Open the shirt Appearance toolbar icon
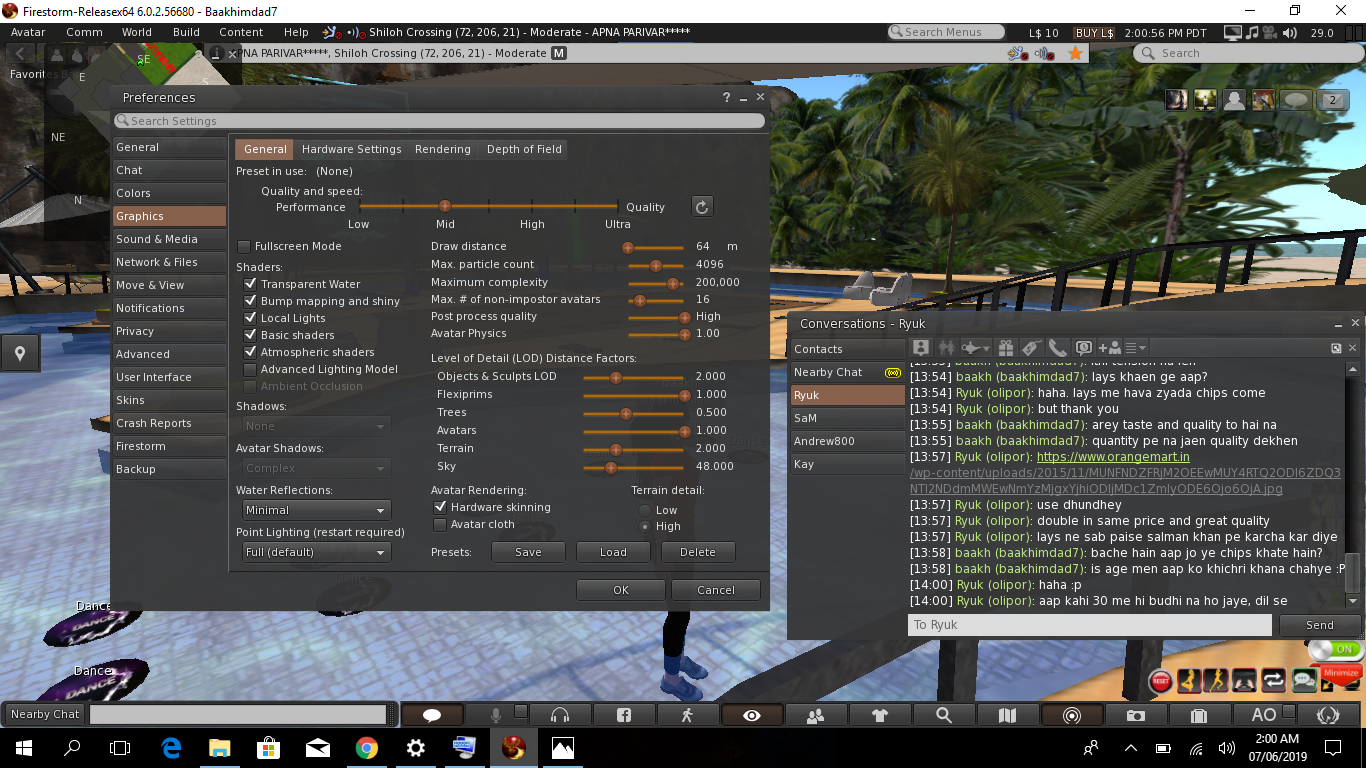The width and height of the screenshot is (1366, 768). click(880, 715)
